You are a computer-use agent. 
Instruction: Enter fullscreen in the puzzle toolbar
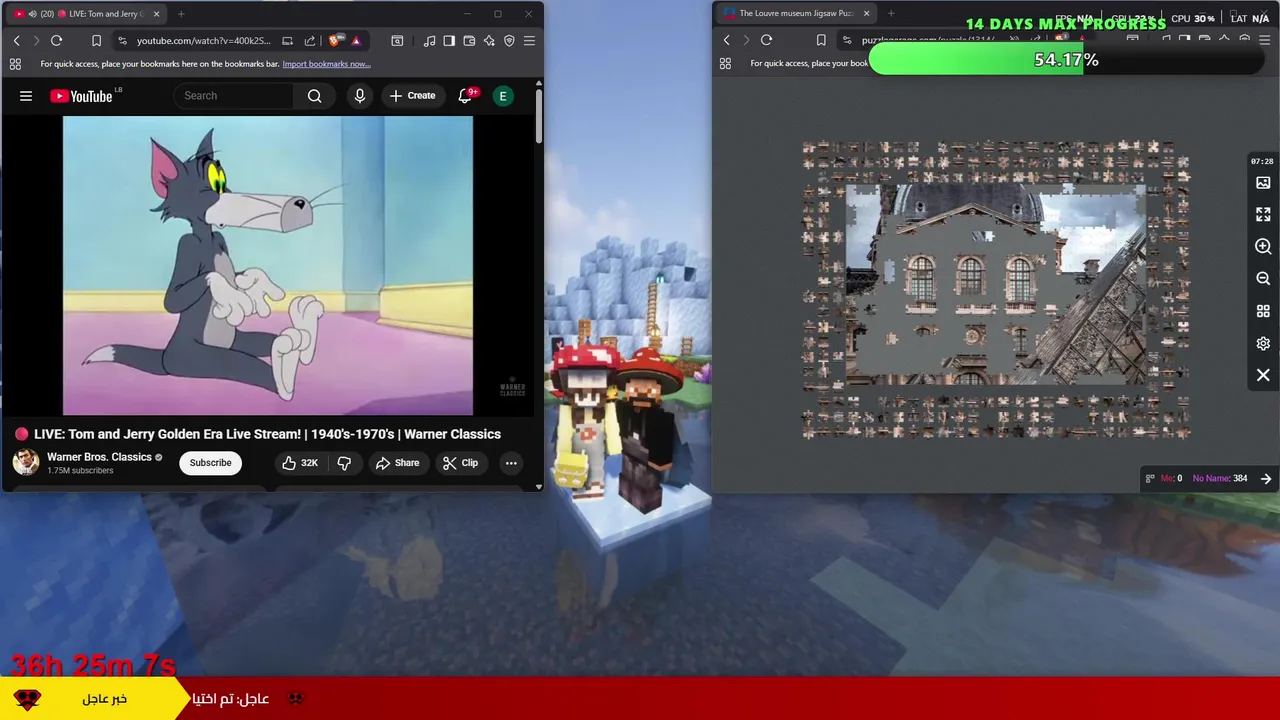(1263, 215)
